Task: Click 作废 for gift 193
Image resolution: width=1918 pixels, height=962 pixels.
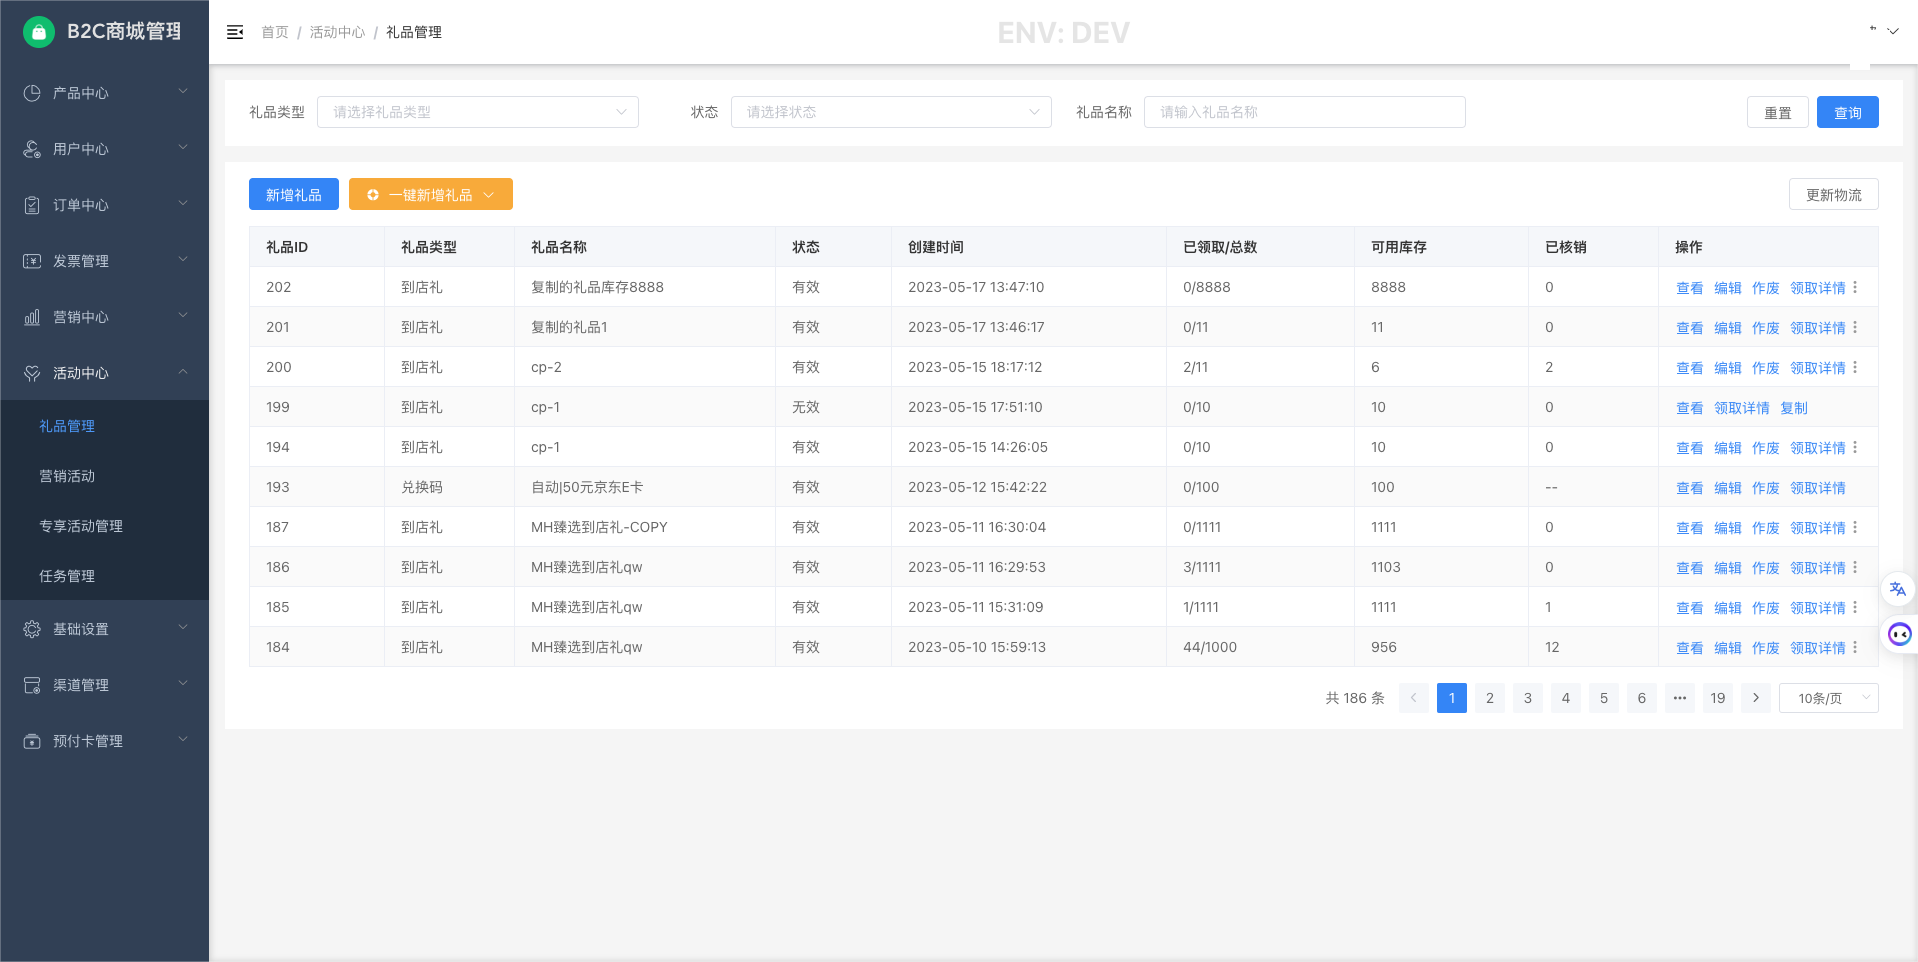Action: (1766, 488)
